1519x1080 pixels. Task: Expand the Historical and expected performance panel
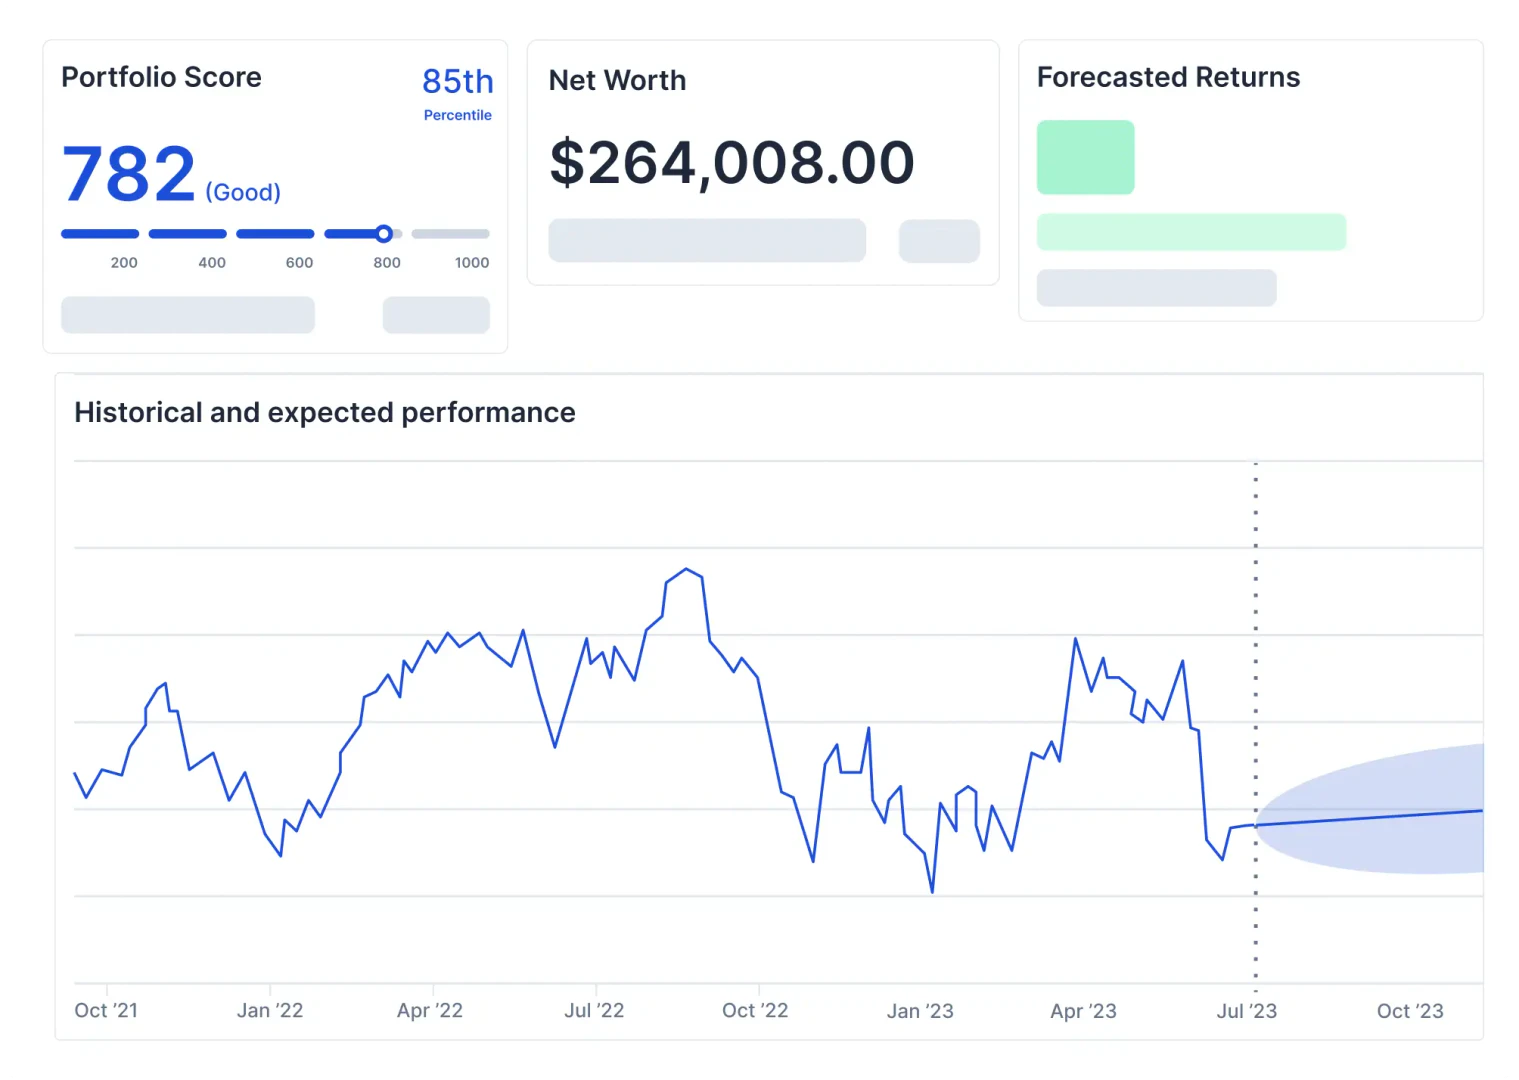pos(324,412)
